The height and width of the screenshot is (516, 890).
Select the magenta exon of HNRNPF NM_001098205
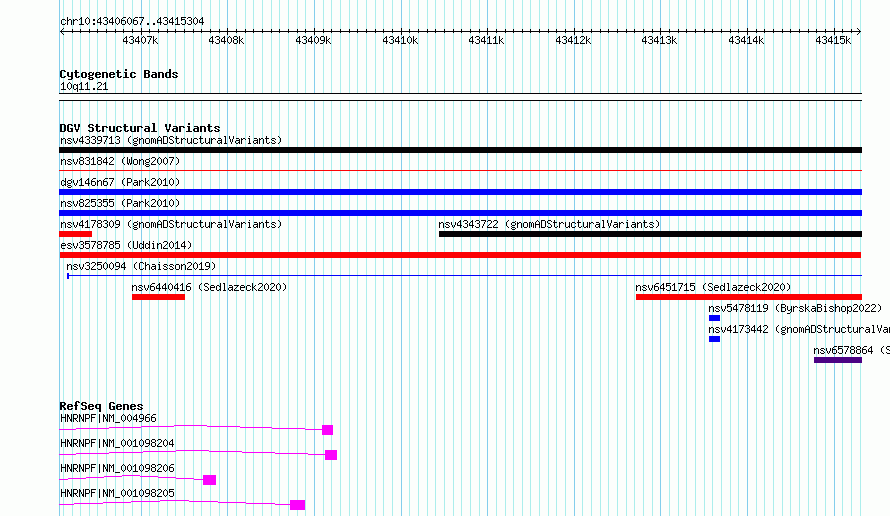click(x=297, y=505)
